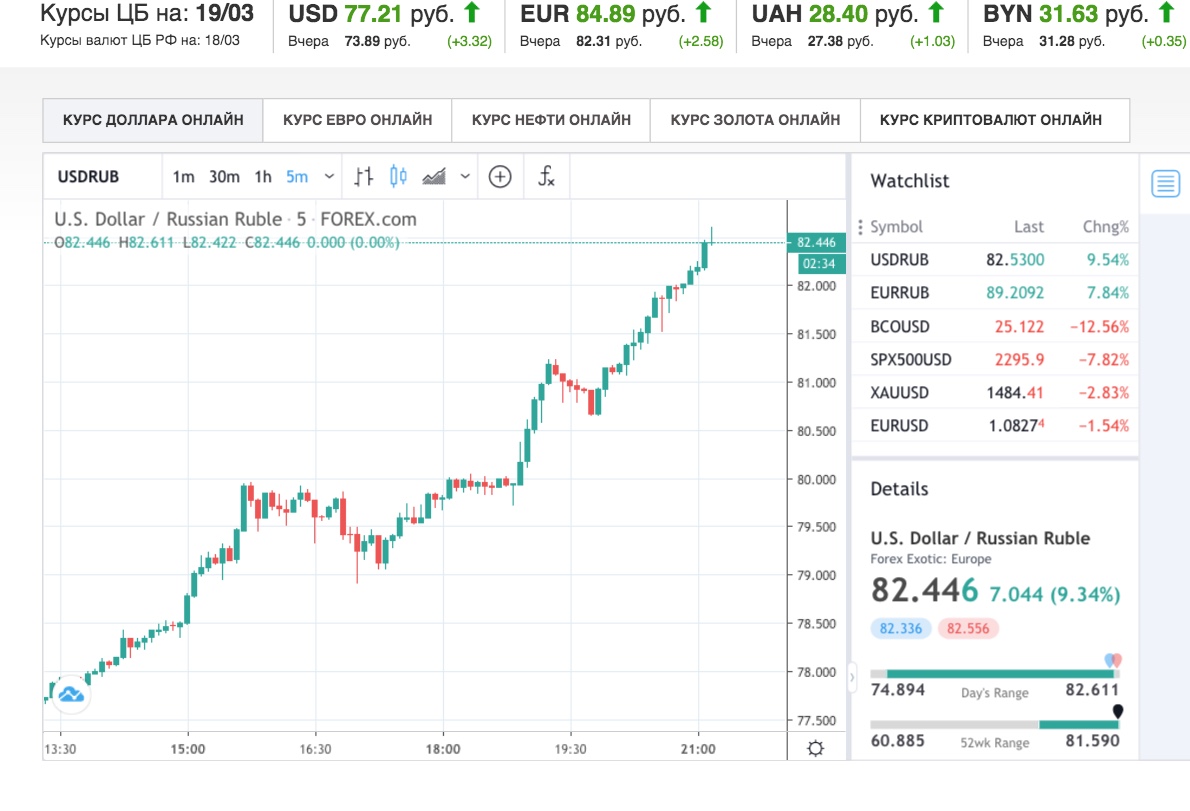1190x811 pixels.
Task: Open the КУРС ЕВРО ОНЛАЙН tab
Action: pos(357,120)
